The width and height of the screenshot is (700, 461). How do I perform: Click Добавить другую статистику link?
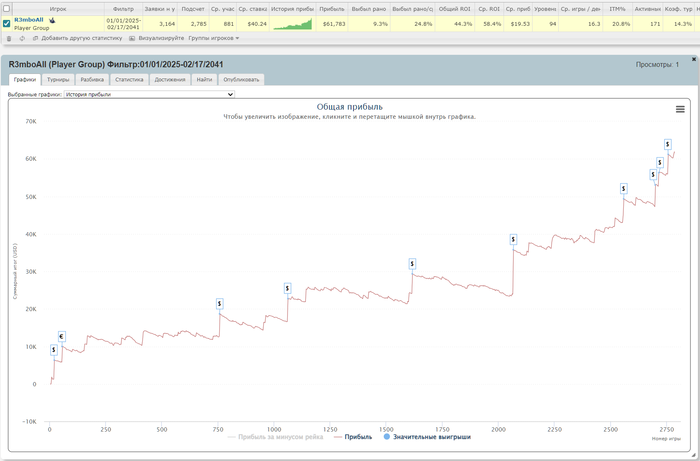pyautogui.click(x=81, y=38)
